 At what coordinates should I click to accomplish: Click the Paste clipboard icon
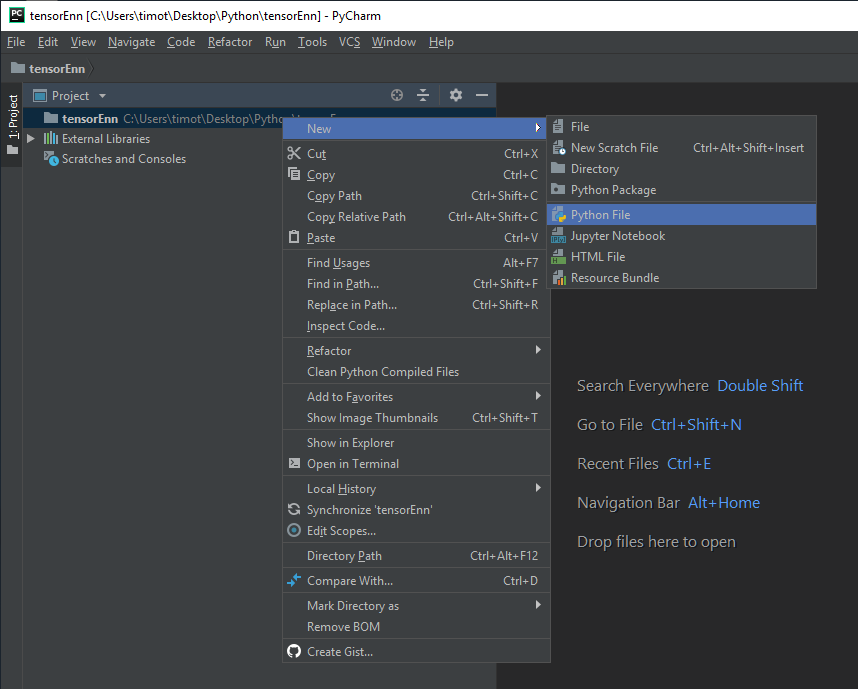coord(294,237)
